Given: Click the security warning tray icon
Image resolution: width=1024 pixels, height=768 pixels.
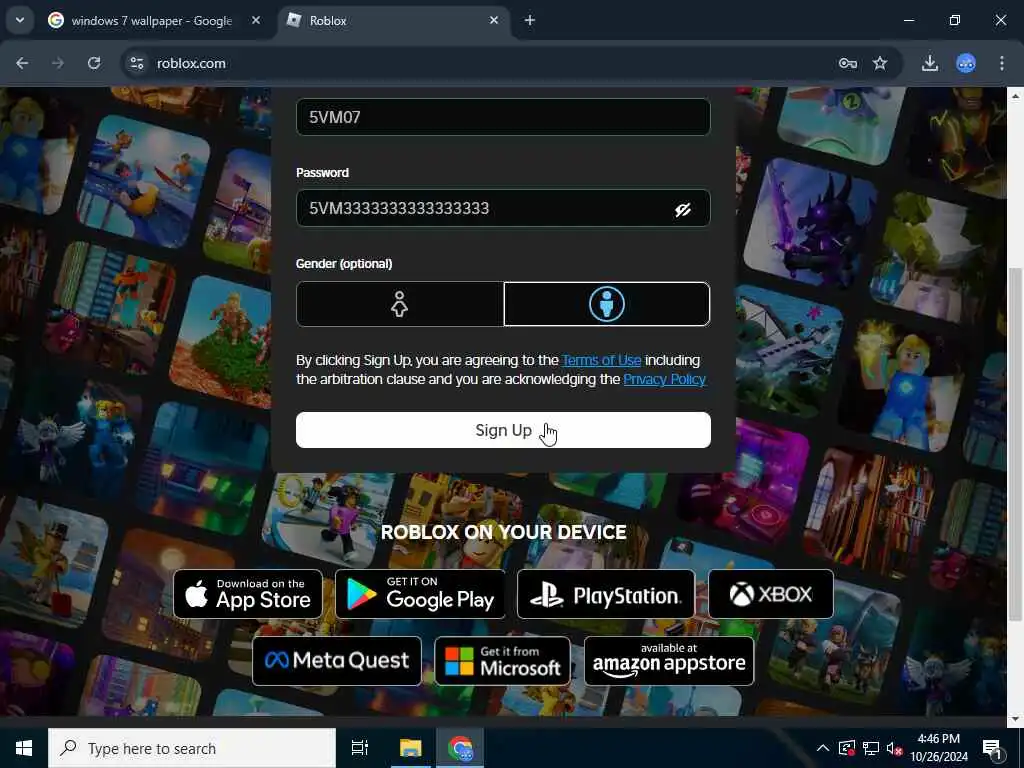Looking at the screenshot, I should pos(847,748).
